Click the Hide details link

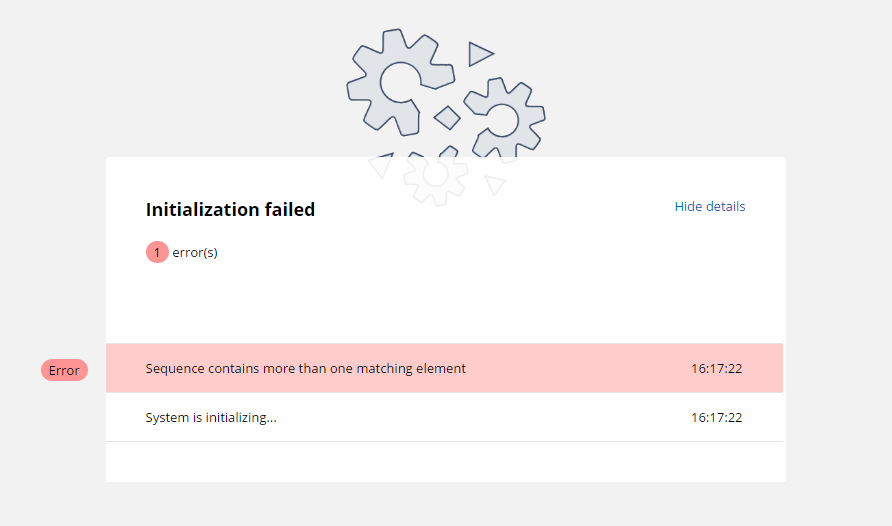click(709, 206)
